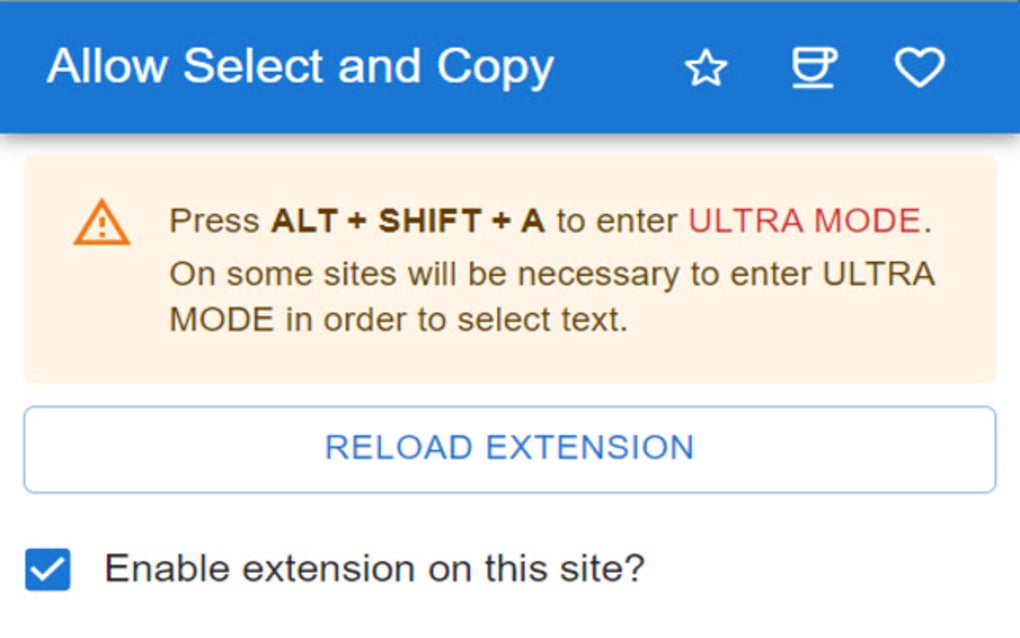Click the Reload Extension outlined control
The width and height of the screenshot is (1020, 638).
pos(508,448)
